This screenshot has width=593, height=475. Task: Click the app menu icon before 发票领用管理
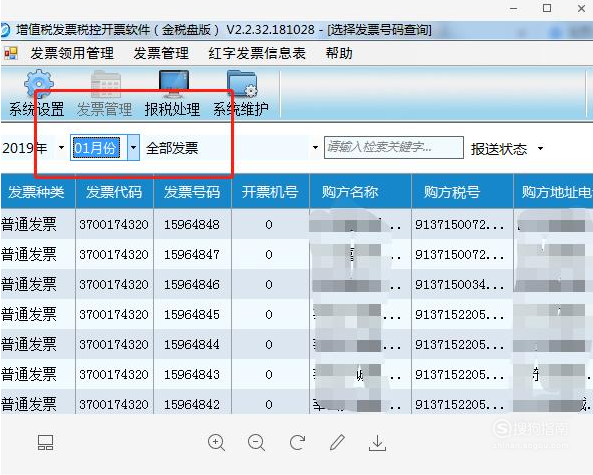11,53
